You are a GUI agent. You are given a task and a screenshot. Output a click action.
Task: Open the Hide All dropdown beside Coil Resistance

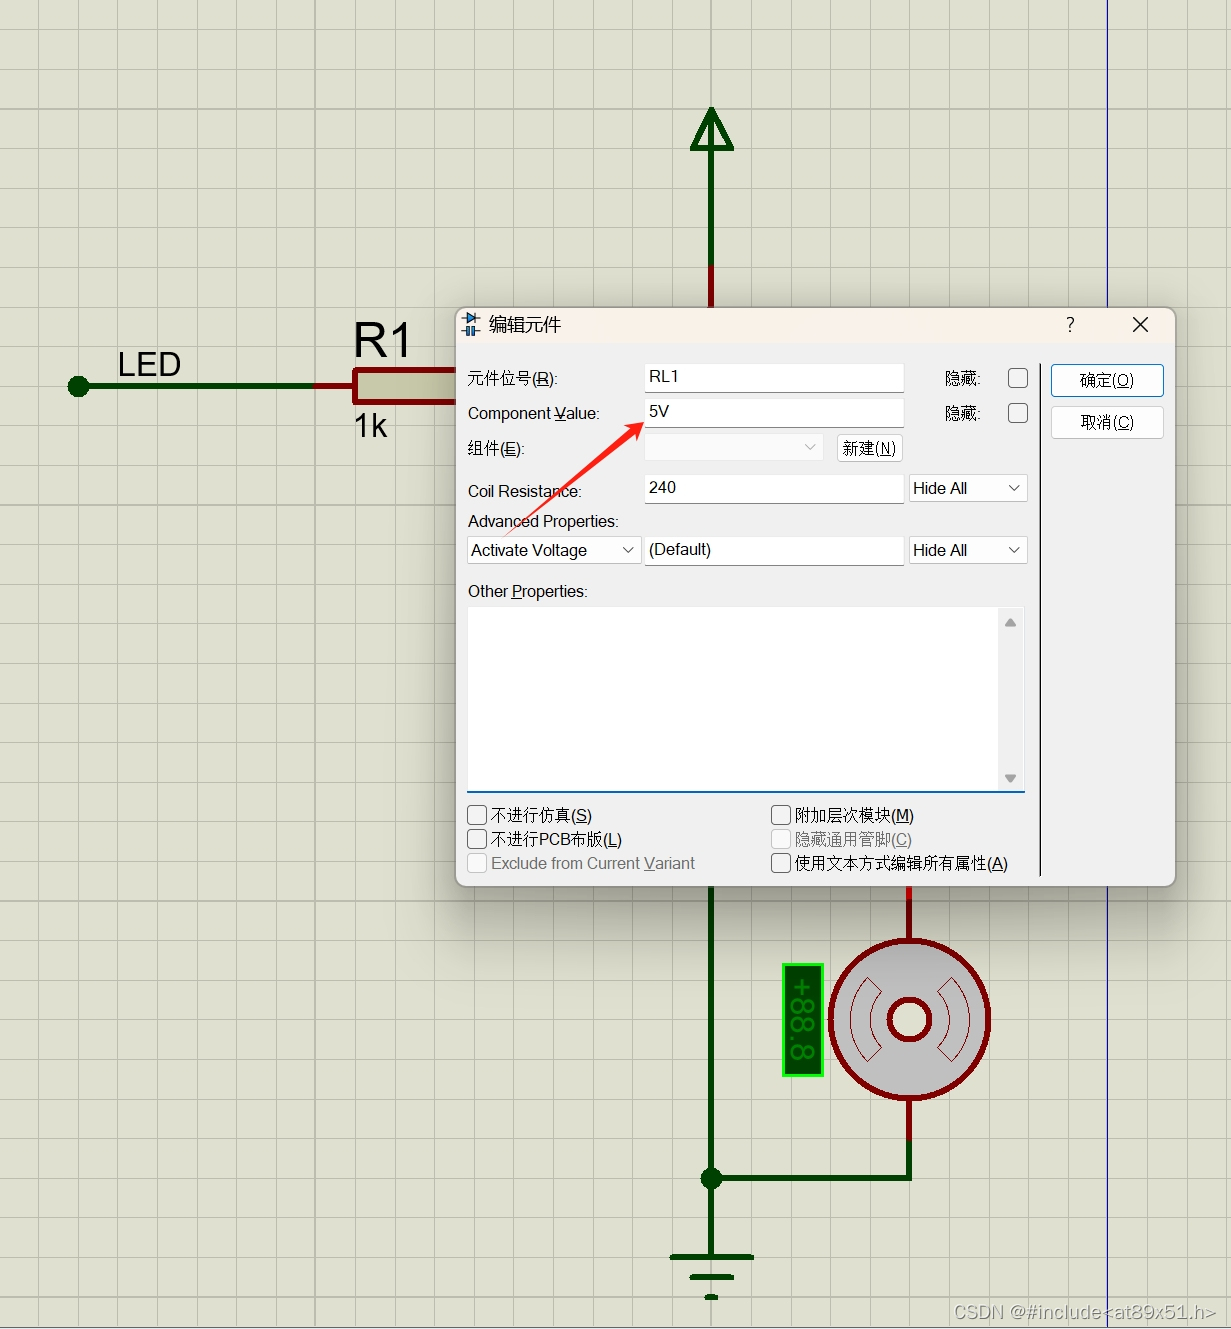966,488
